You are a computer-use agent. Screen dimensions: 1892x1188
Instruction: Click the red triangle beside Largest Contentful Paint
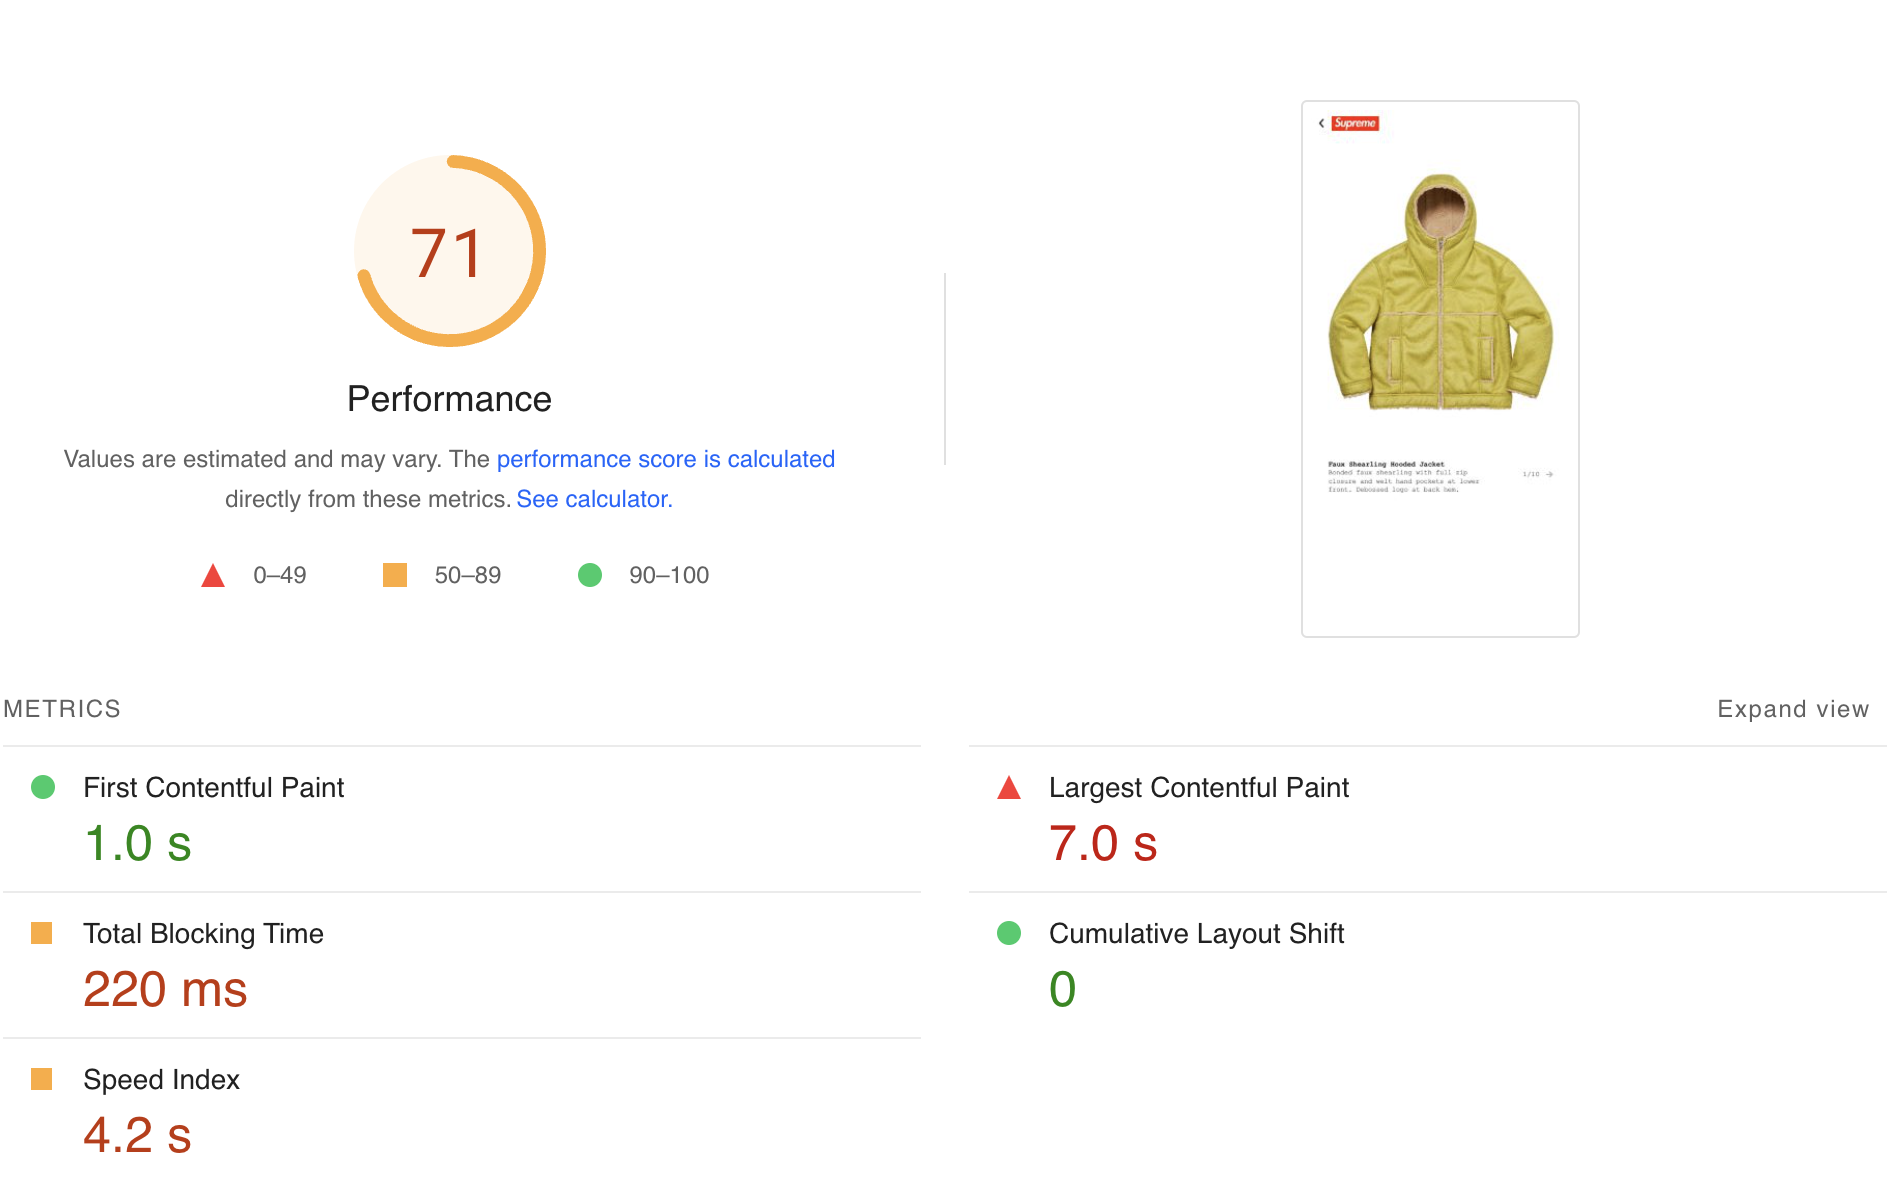[x=1009, y=788]
